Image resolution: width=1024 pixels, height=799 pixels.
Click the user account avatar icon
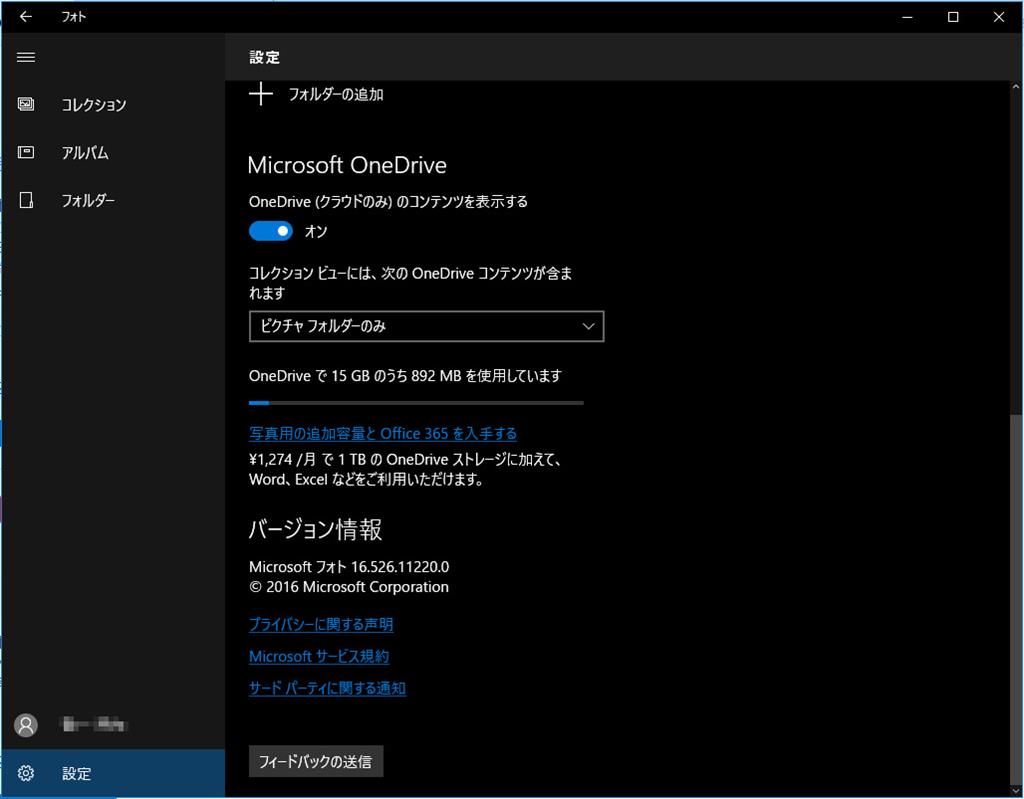click(25, 725)
